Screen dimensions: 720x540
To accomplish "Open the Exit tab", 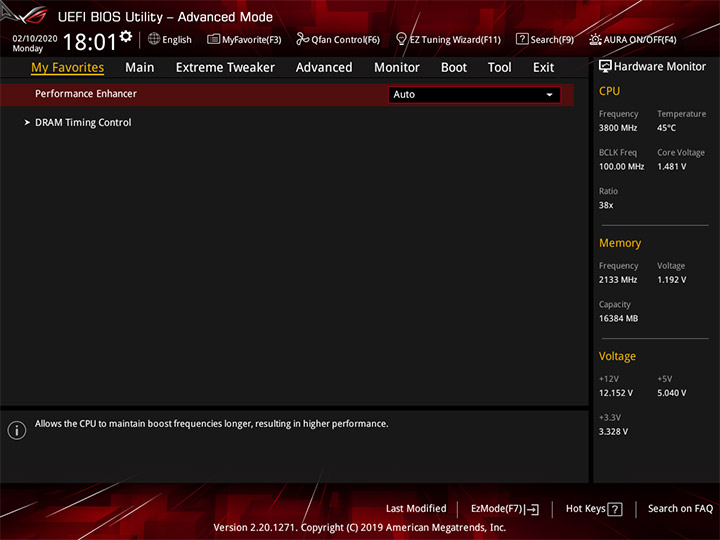I will 543,68.
